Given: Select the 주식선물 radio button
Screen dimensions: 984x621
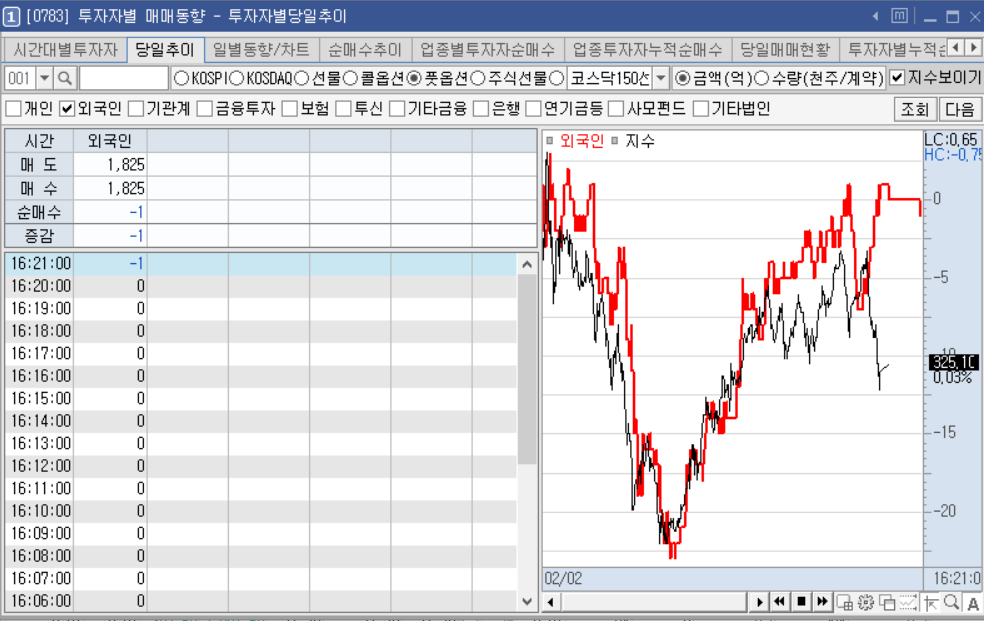Looking at the screenshot, I should (478, 78).
